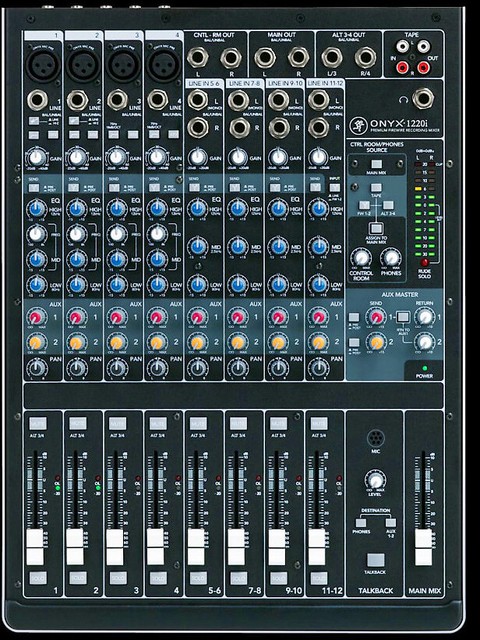
Task: Click the channel 4 EQ Mid knob
Action: 157,259
